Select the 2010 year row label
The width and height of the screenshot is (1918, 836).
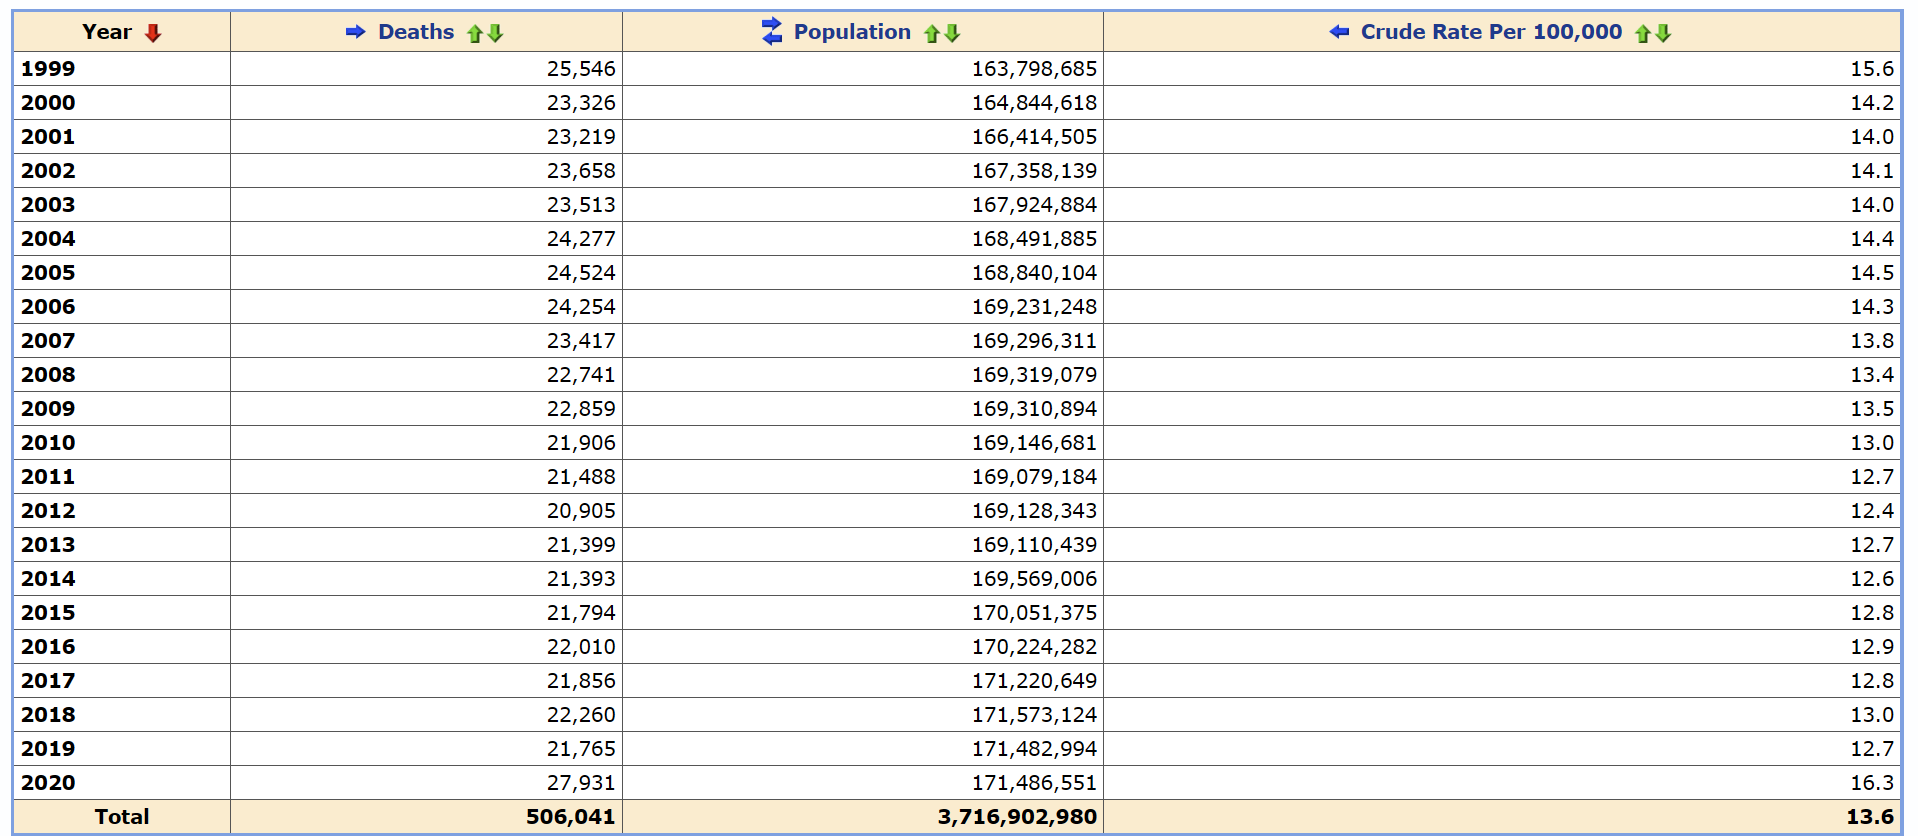[48, 443]
